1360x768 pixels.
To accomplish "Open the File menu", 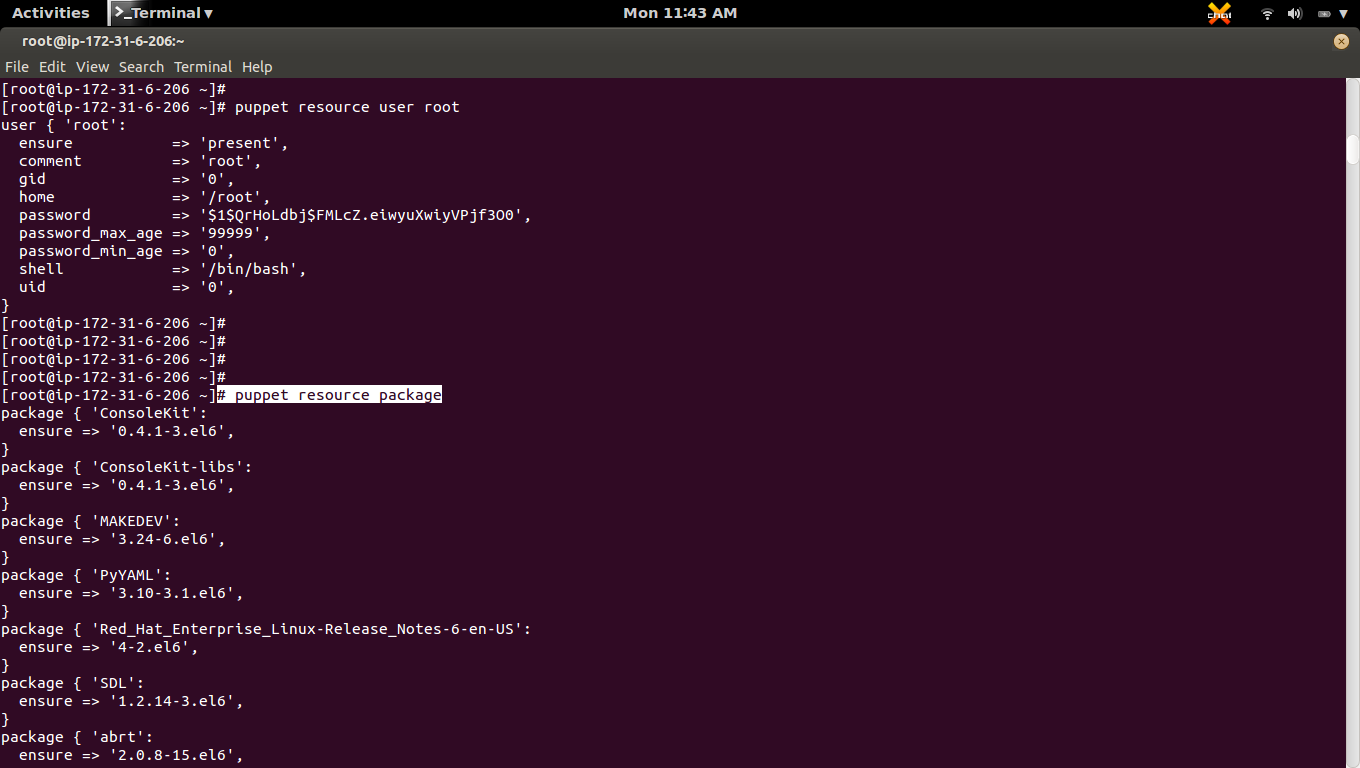I will (x=17, y=67).
